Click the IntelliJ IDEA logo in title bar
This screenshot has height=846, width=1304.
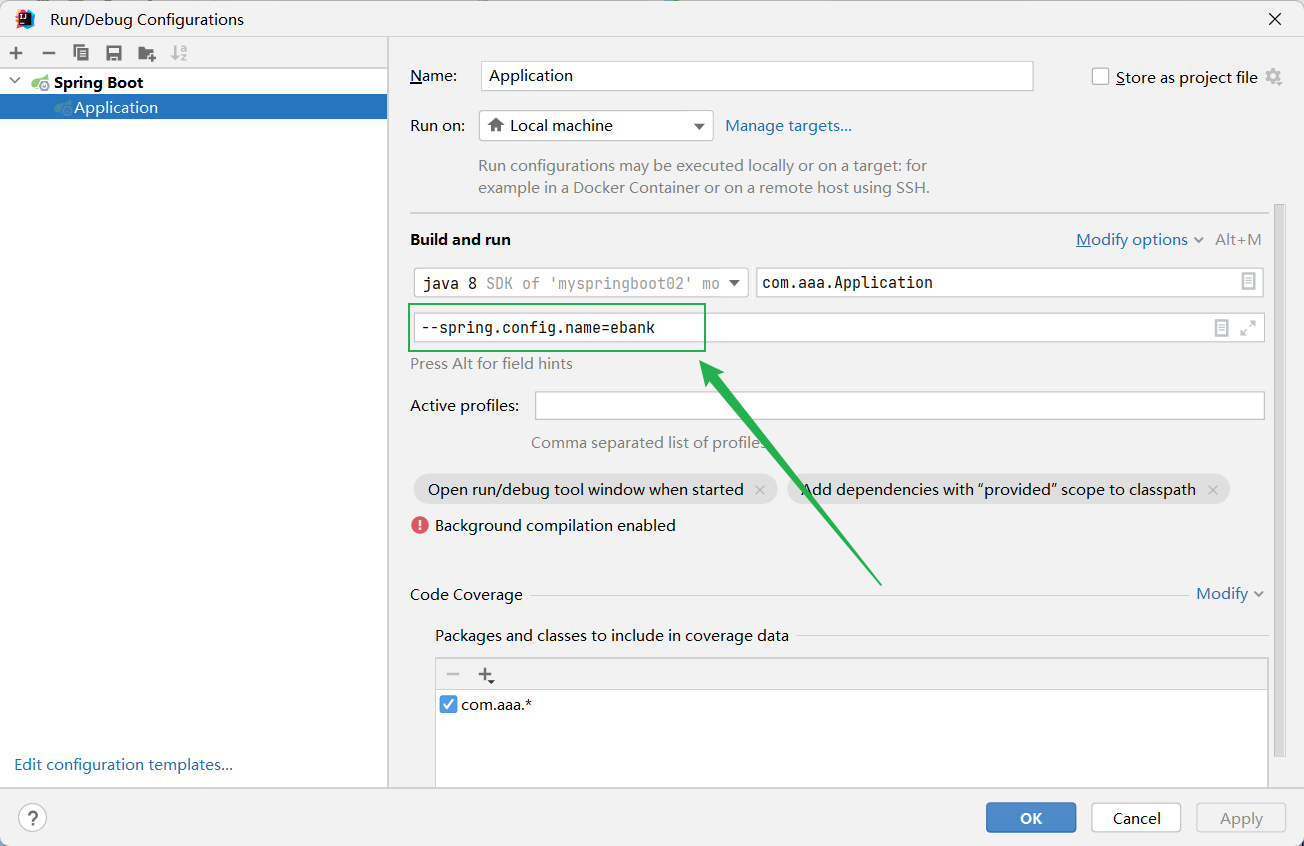tap(25, 19)
